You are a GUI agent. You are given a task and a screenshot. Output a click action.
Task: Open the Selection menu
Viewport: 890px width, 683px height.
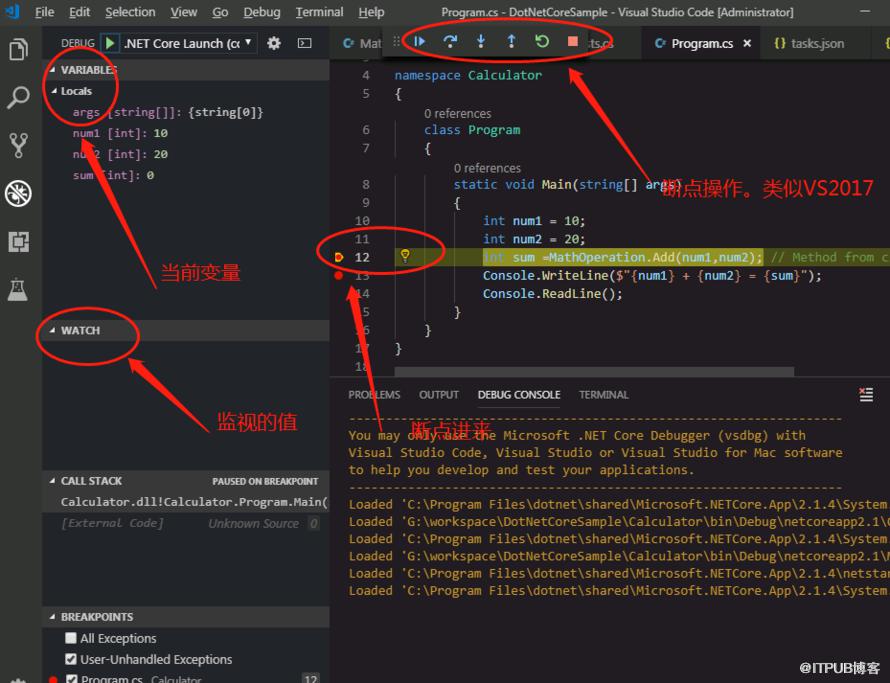tap(130, 12)
